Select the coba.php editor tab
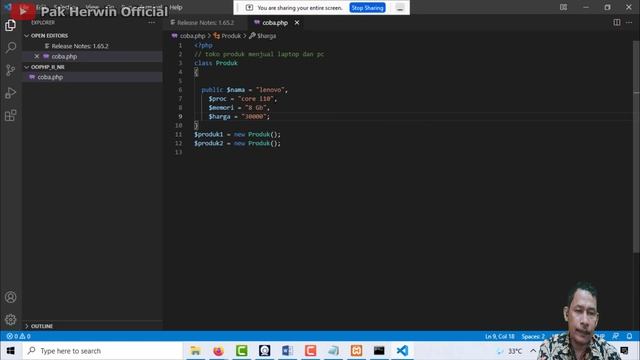 275,23
